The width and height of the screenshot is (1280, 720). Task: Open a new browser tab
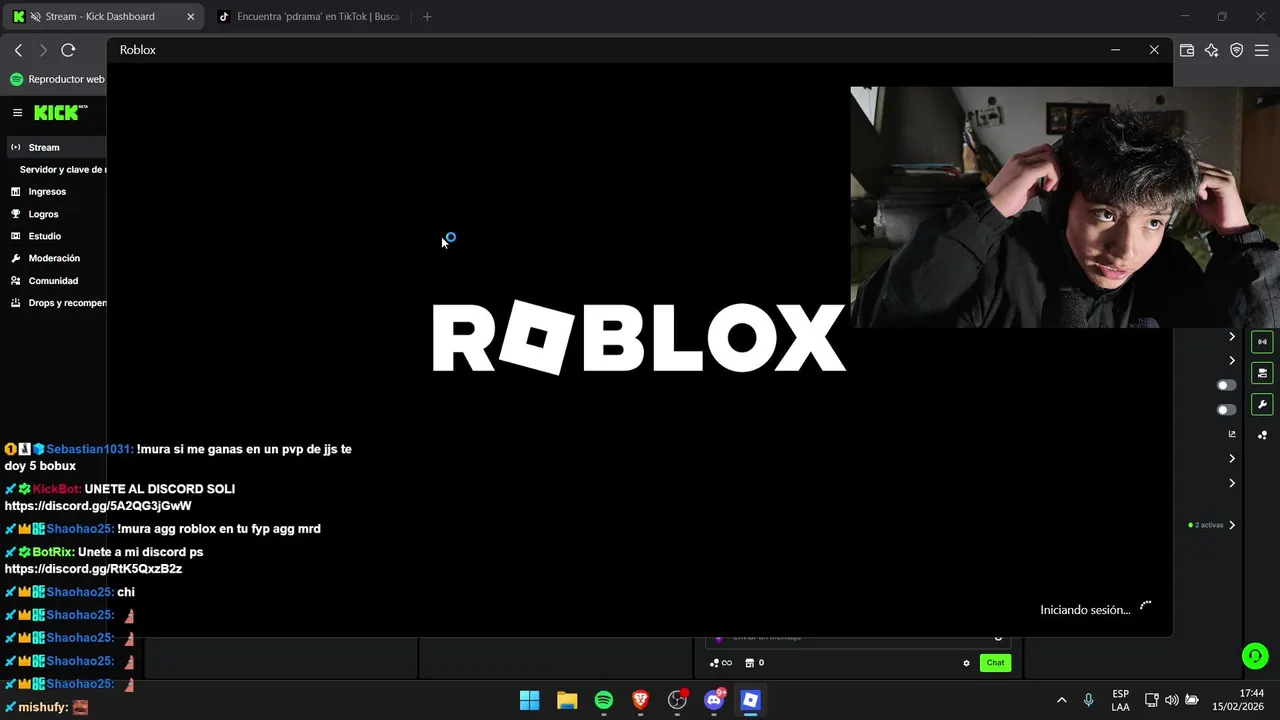click(x=427, y=17)
